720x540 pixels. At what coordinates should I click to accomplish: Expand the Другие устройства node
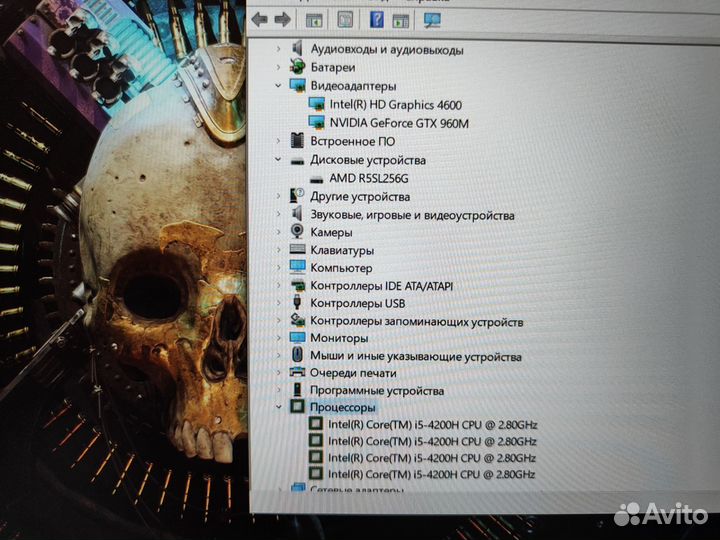(278, 196)
